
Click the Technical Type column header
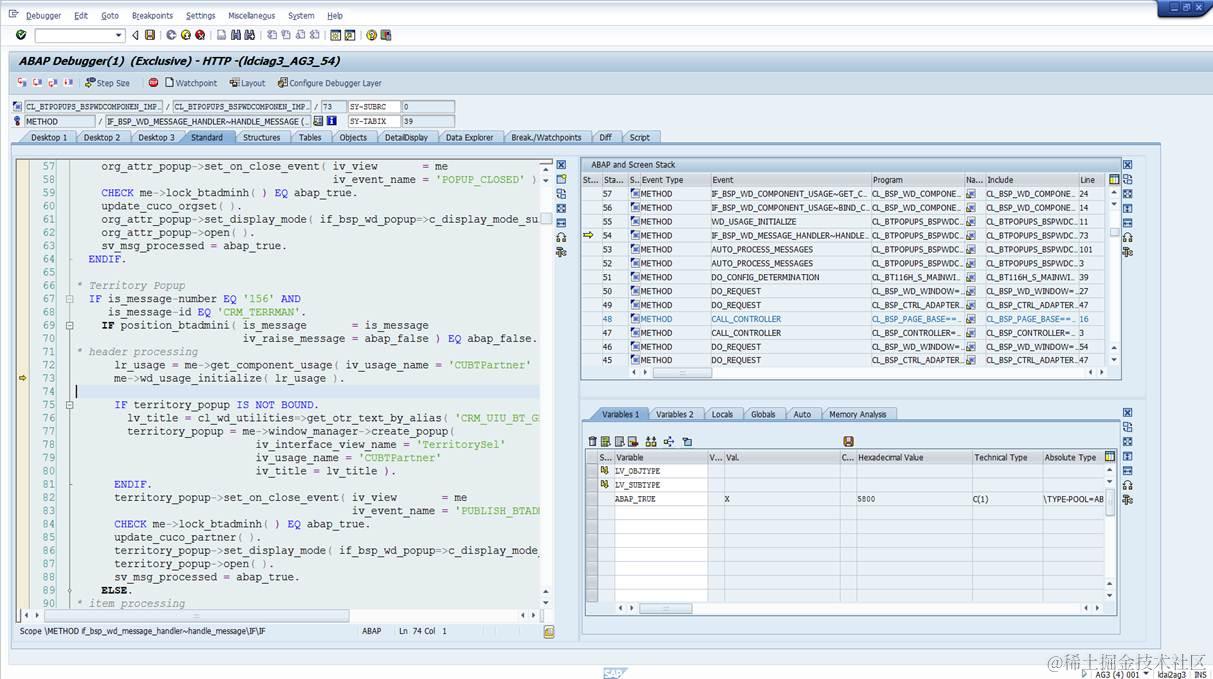tap(1006, 457)
